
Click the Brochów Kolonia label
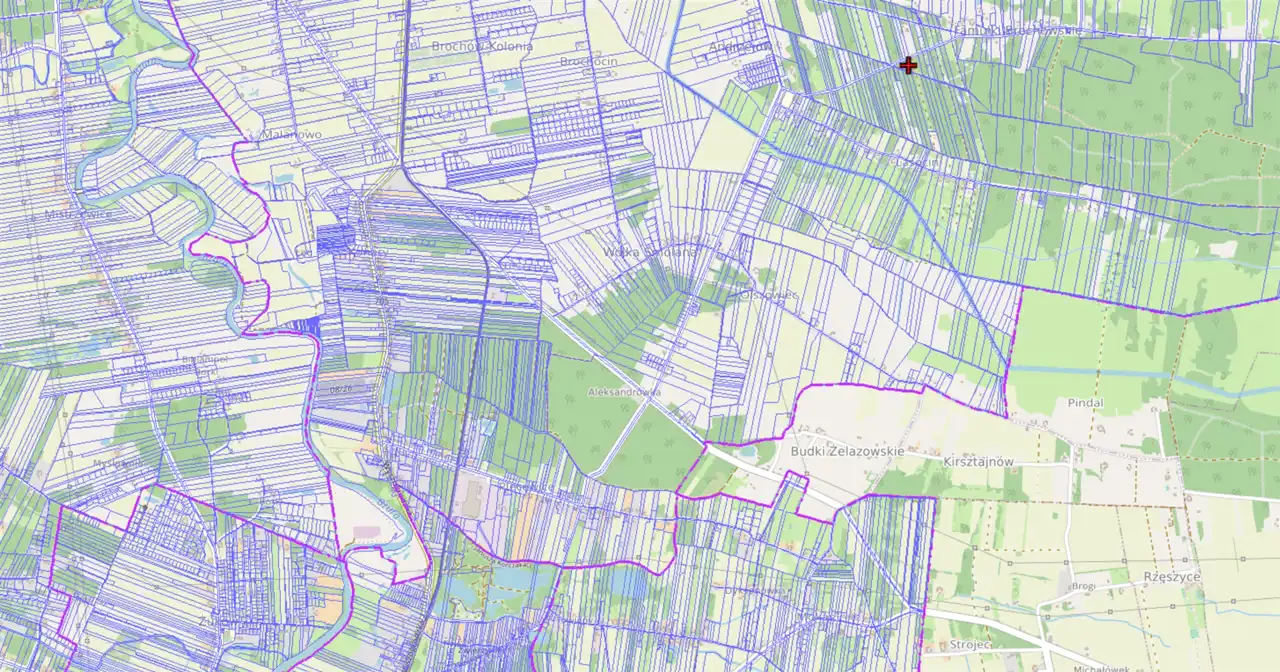(x=482, y=46)
